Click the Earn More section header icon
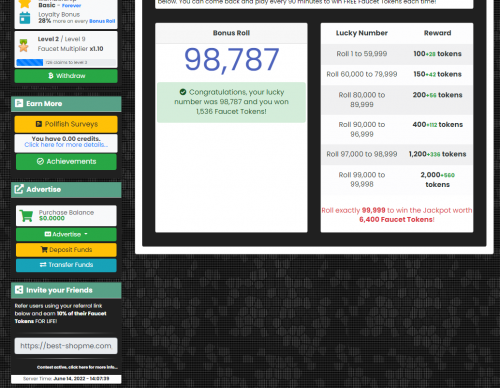The width and height of the screenshot is (500, 388). click(x=19, y=103)
